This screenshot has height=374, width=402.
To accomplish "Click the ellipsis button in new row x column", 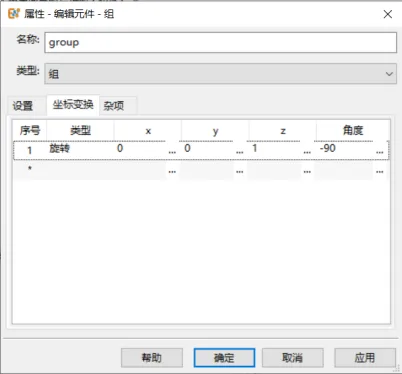I will coord(172,171).
